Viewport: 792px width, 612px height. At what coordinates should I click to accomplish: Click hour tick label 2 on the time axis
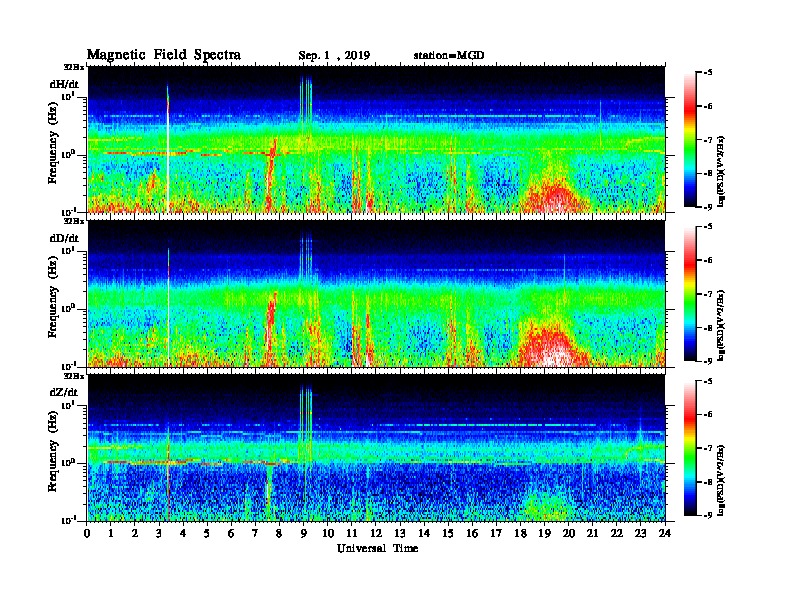coord(135,533)
